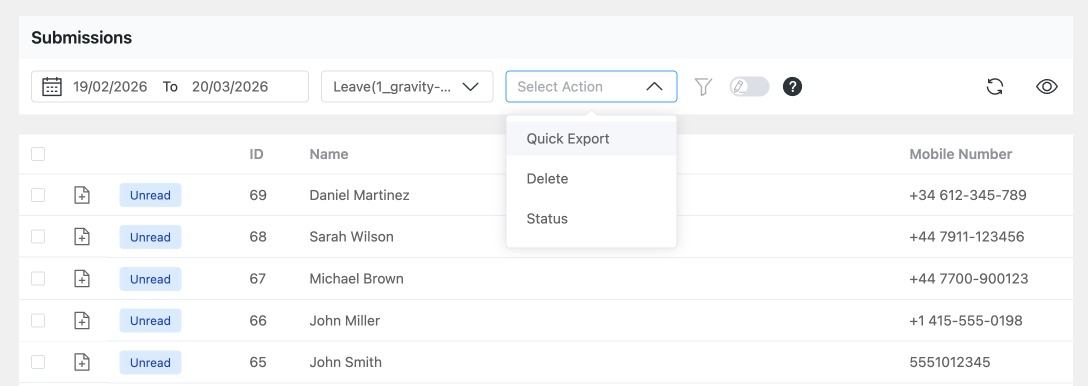Tick the checkbox for John Miller row
The width and height of the screenshot is (1088, 386).
tap(38, 321)
